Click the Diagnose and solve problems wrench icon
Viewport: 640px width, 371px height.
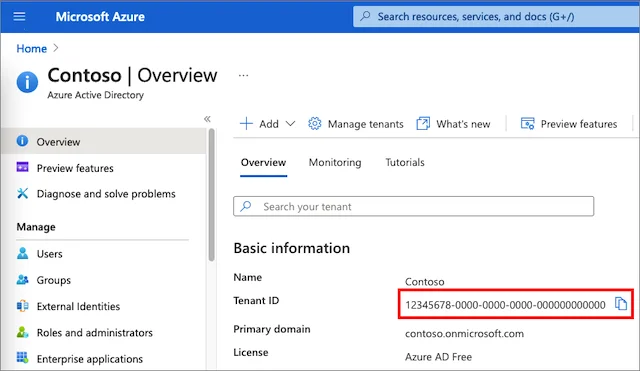pyautogui.click(x=22, y=193)
